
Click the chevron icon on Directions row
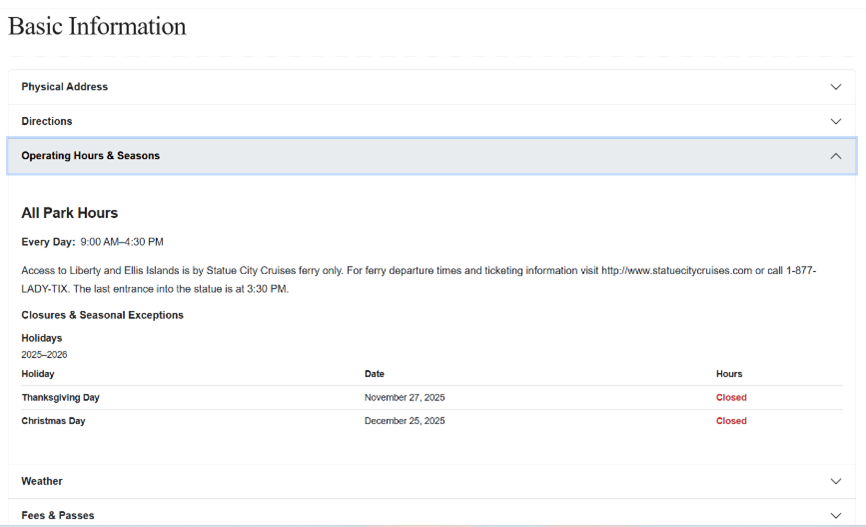(836, 121)
